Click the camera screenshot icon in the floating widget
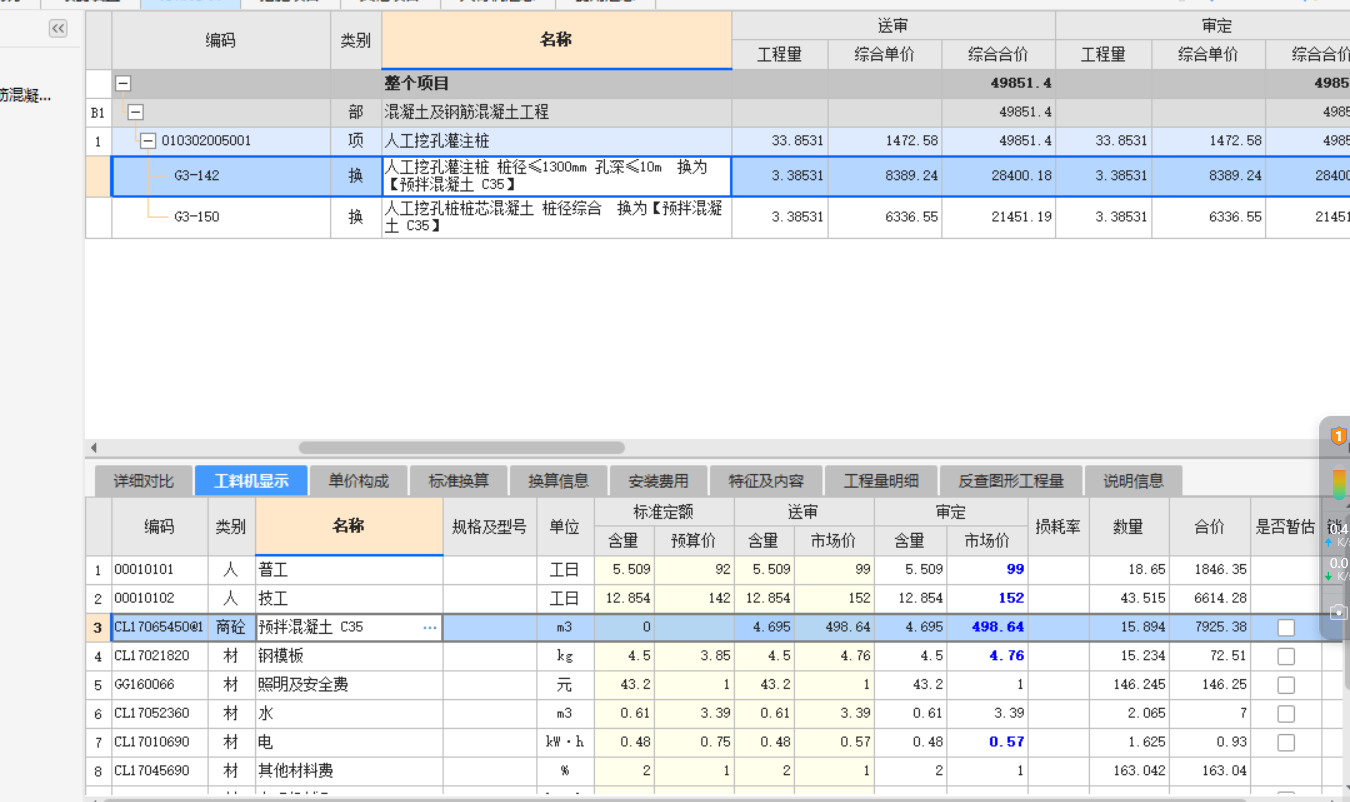 pos(1339,612)
